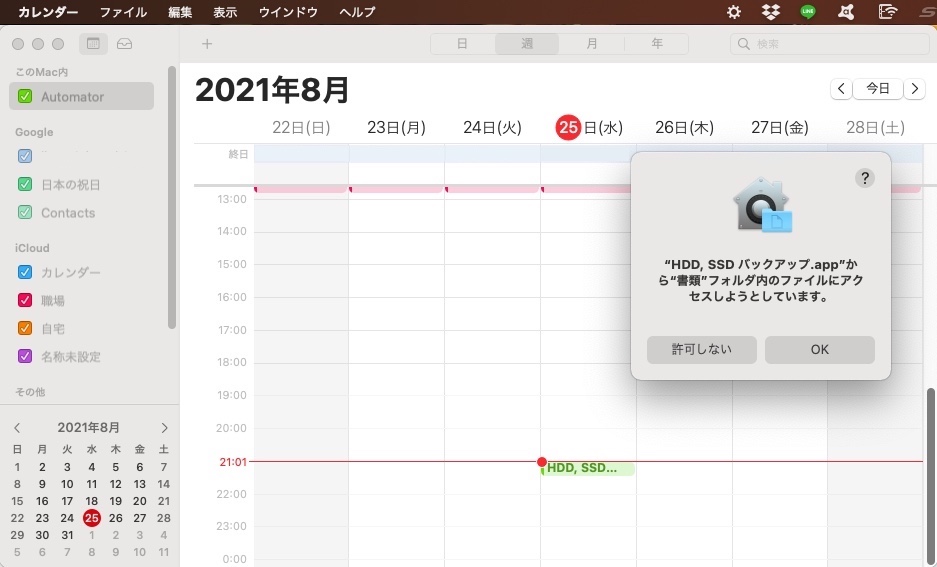
Task: Click the backup app house icon in dialog
Action: pyautogui.click(x=762, y=204)
